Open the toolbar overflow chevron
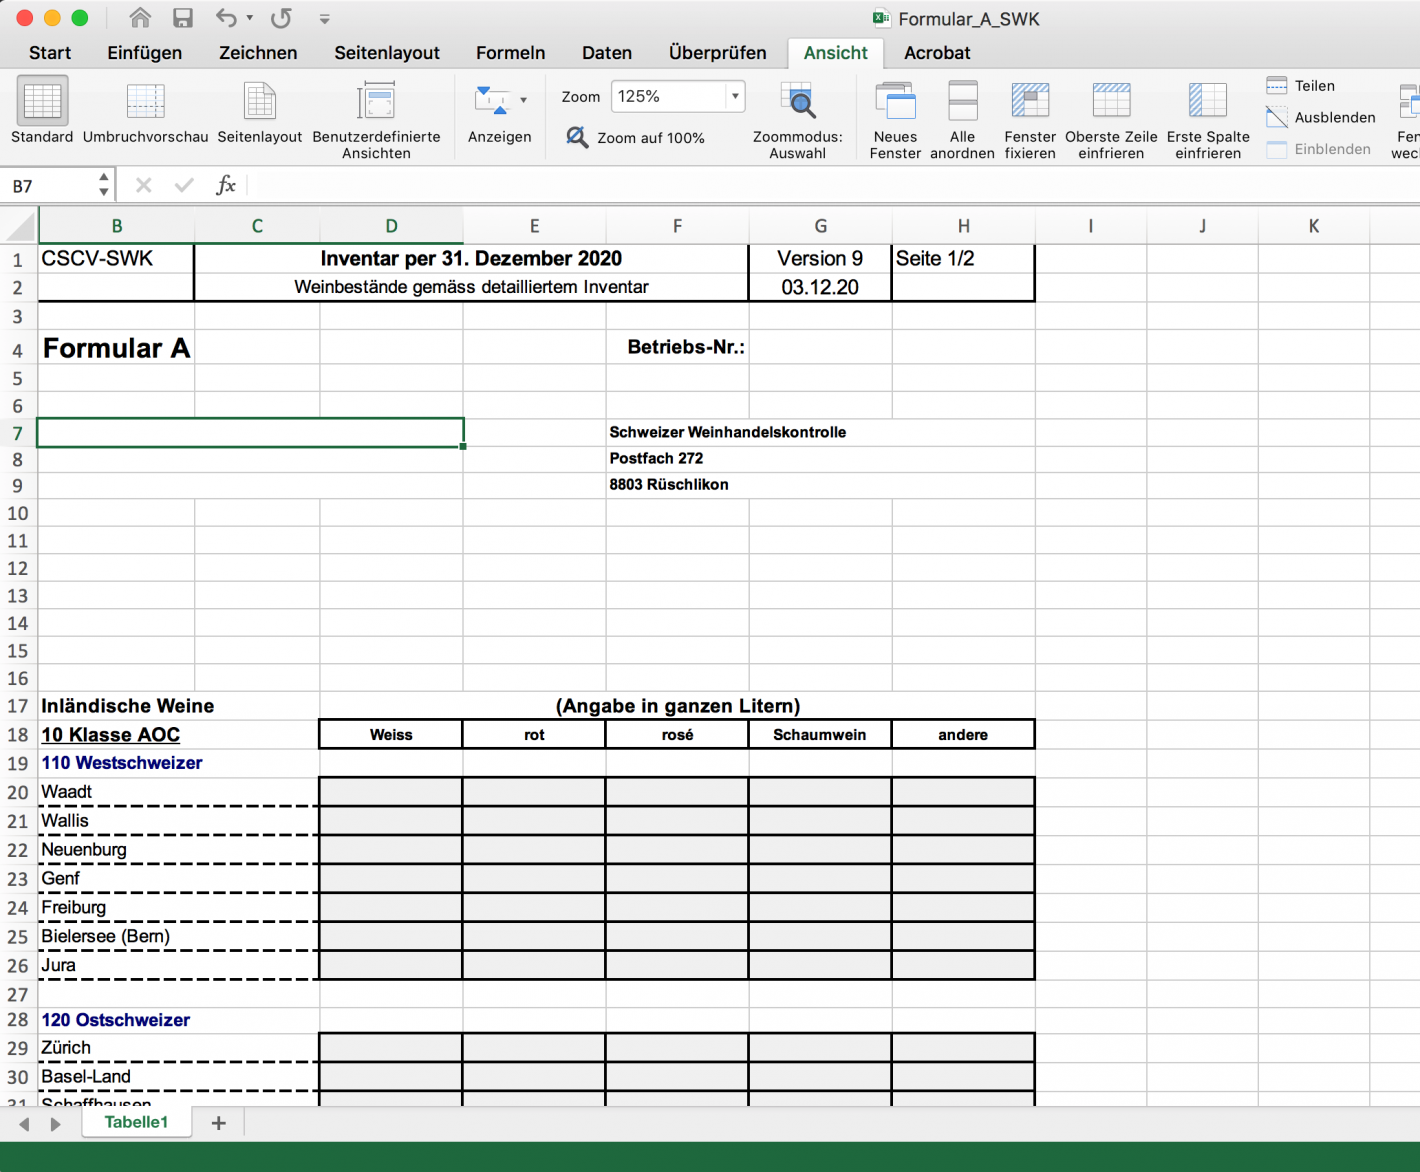Image resolution: width=1420 pixels, height=1172 pixels. (323, 18)
